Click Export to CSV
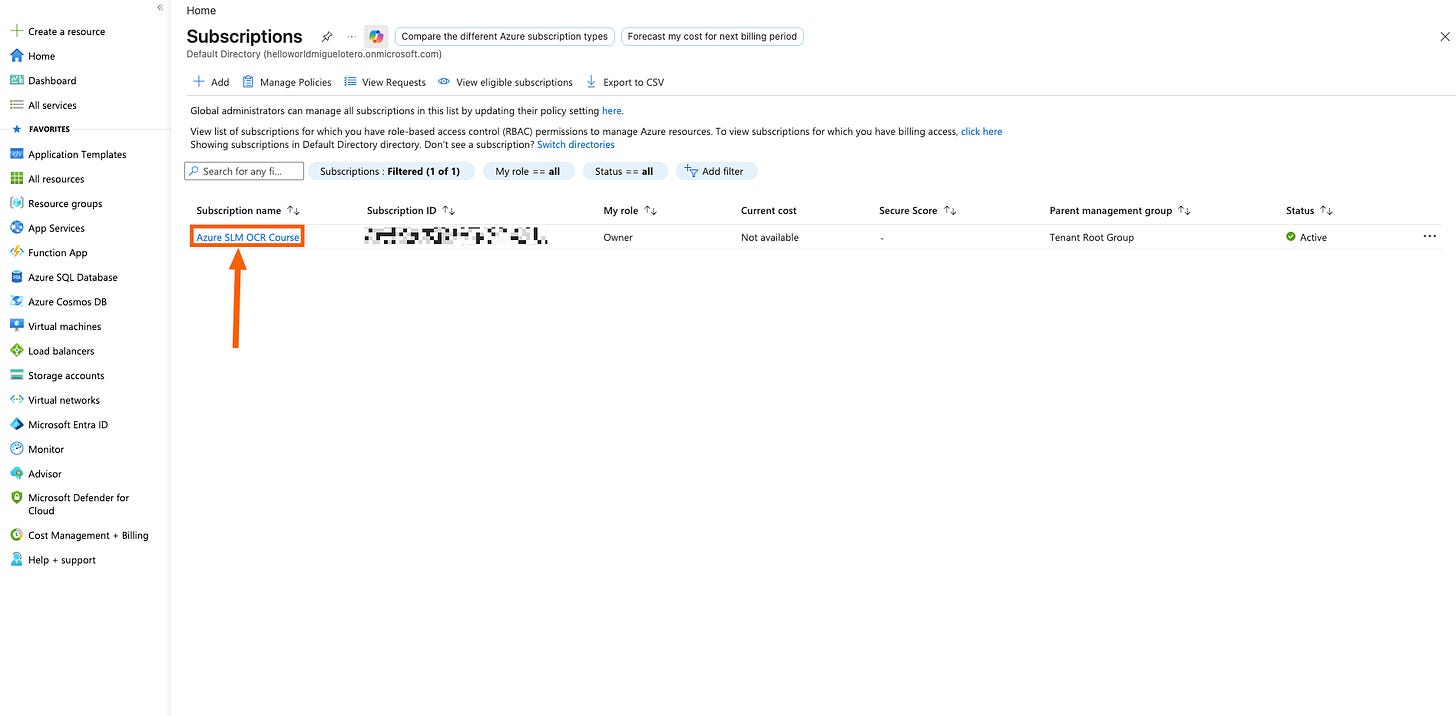1456x716 pixels. coord(625,82)
